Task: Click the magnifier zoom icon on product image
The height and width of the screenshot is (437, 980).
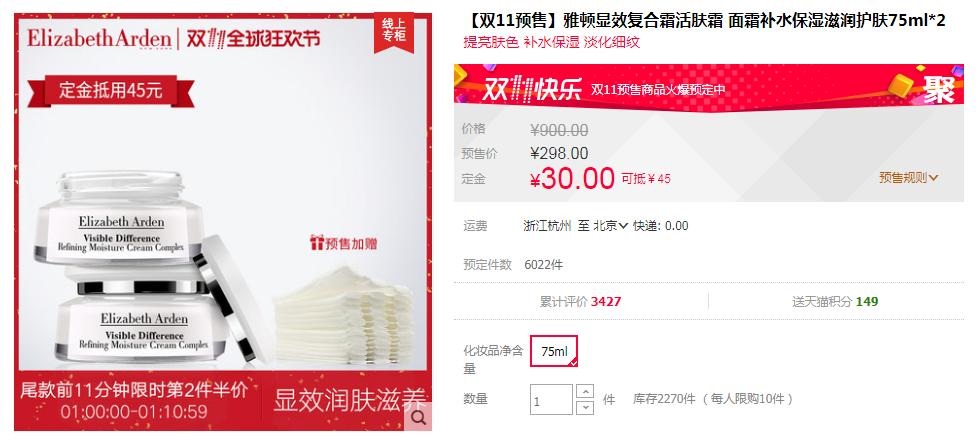Action: click(418, 417)
